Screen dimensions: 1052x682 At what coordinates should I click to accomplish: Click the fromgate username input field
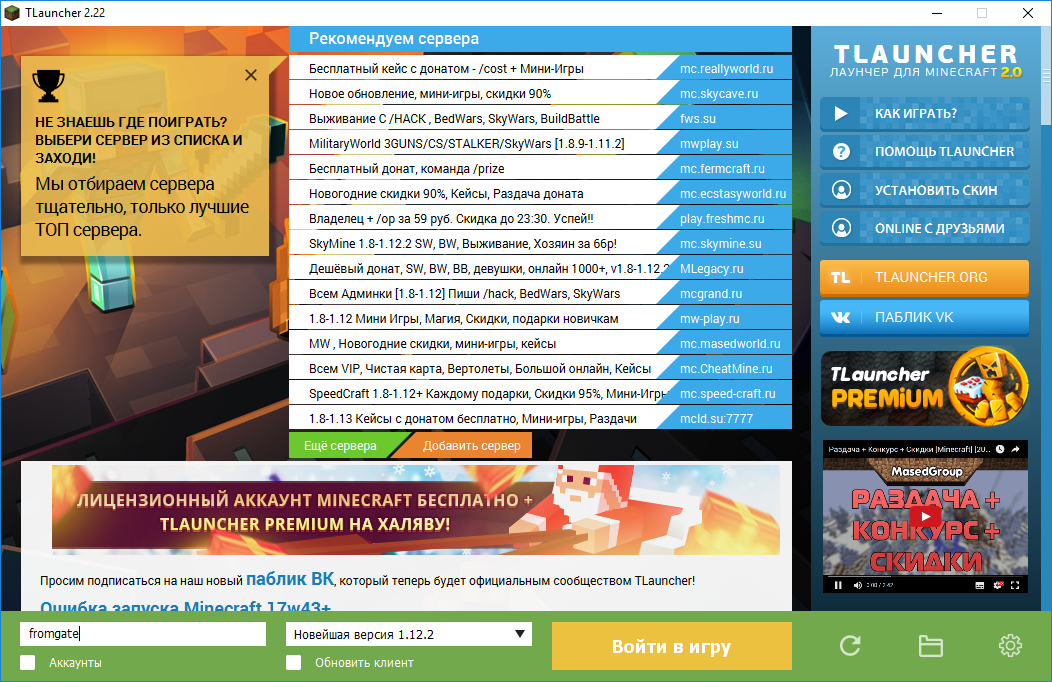[143, 634]
